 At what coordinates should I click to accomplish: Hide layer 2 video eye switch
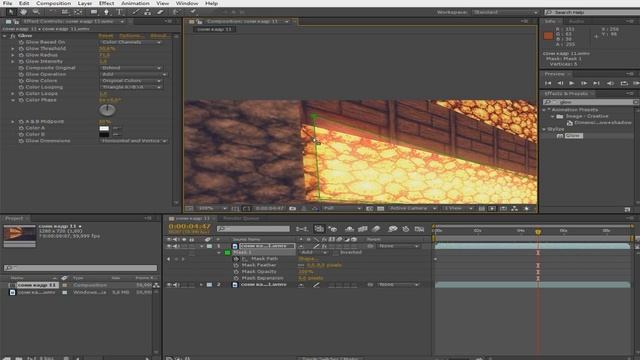(x=169, y=285)
